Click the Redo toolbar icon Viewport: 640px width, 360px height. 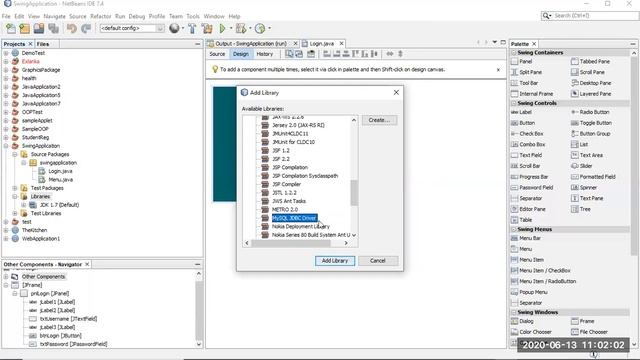tap(86, 28)
